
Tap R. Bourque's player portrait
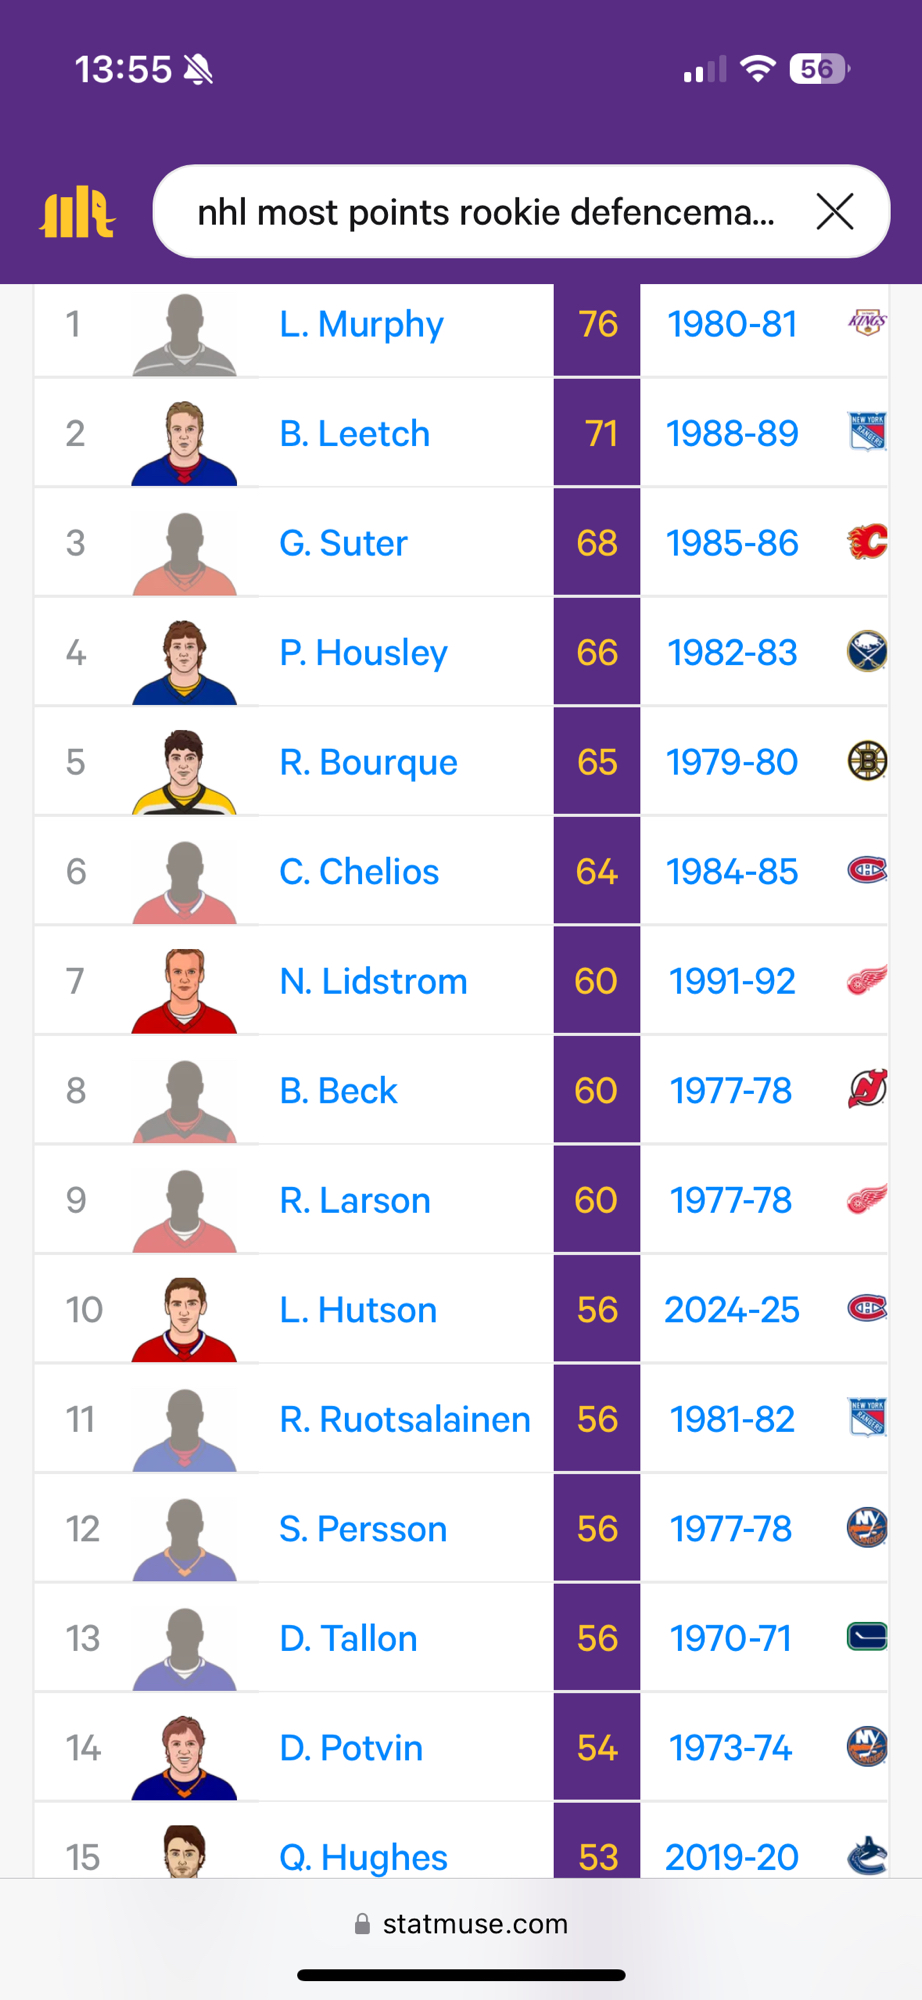pos(185,770)
